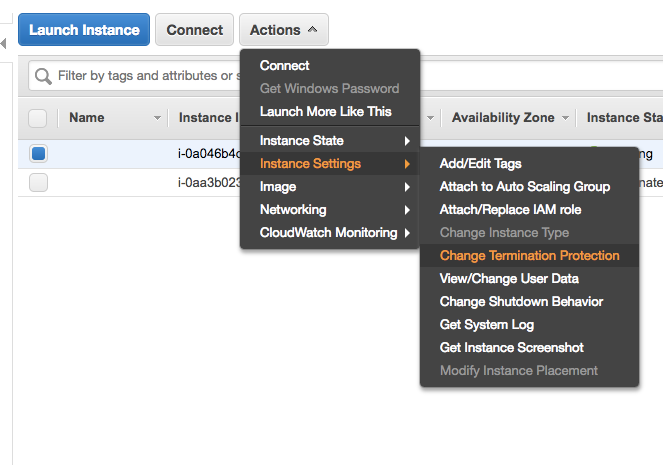Uncheck the selected i-0a046b4 instance checkbox
The height and width of the screenshot is (465, 663).
(38, 153)
